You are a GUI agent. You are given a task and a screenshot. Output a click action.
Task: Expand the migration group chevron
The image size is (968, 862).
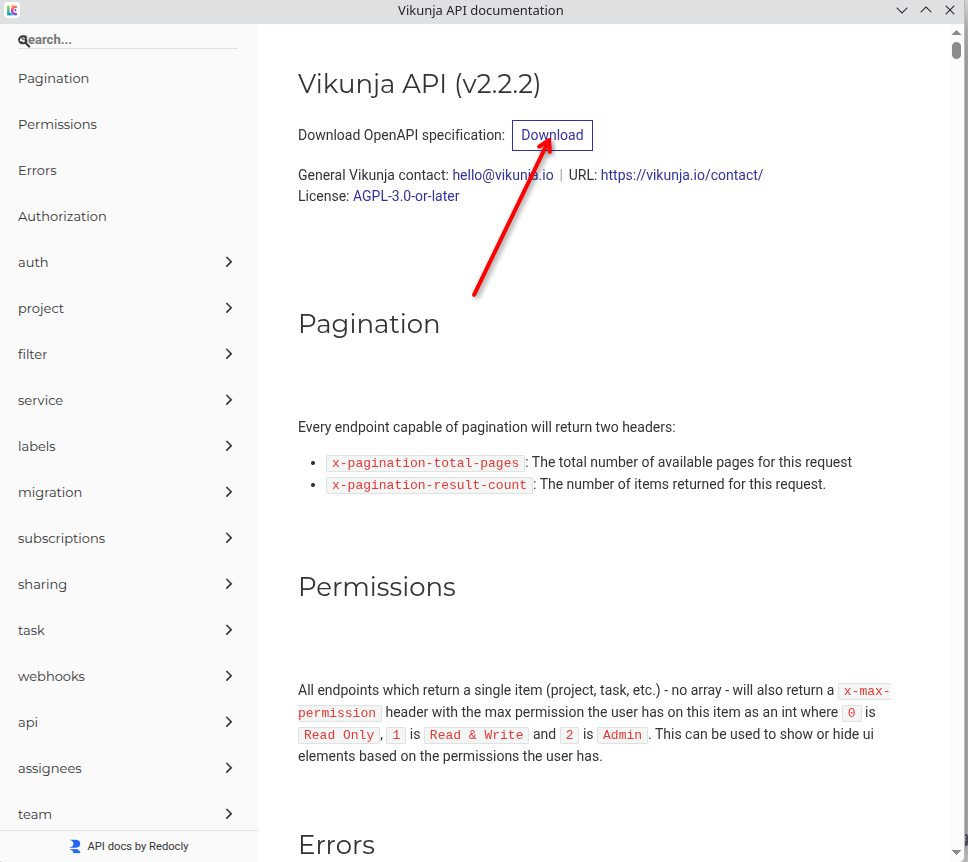click(229, 492)
